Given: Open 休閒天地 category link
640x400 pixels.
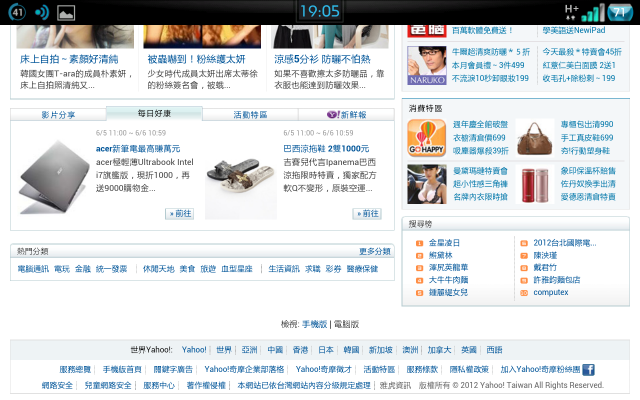Looking at the screenshot, I should click(158, 269).
